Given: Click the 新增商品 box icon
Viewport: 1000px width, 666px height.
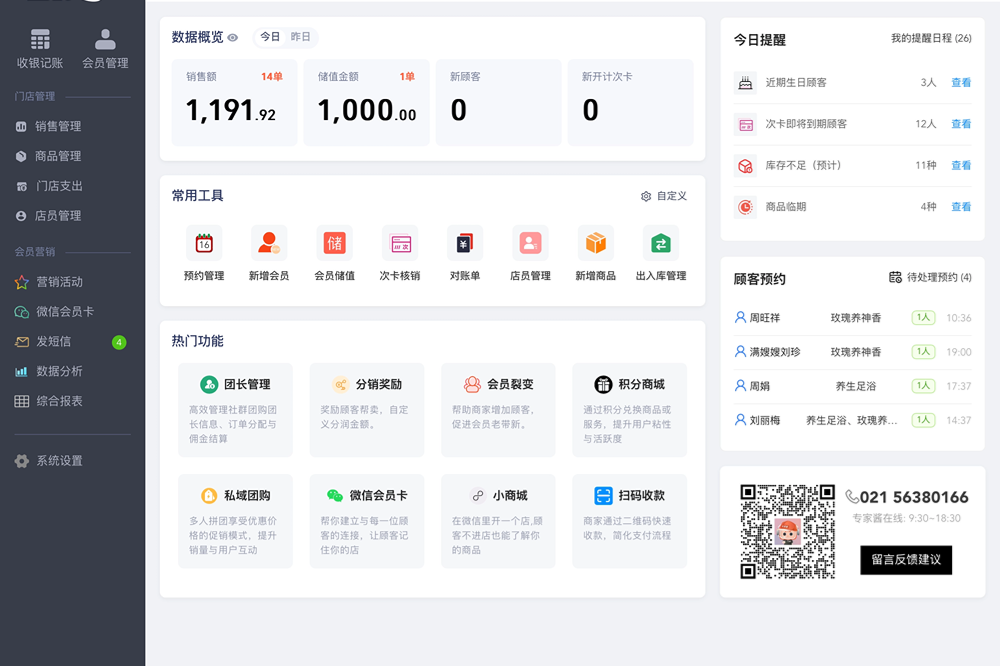Looking at the screenshot, I should 596,243.
